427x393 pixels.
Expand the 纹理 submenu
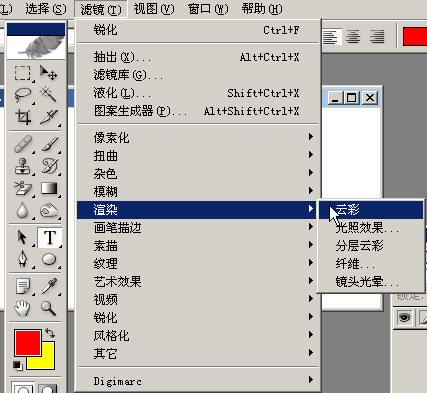197,263
